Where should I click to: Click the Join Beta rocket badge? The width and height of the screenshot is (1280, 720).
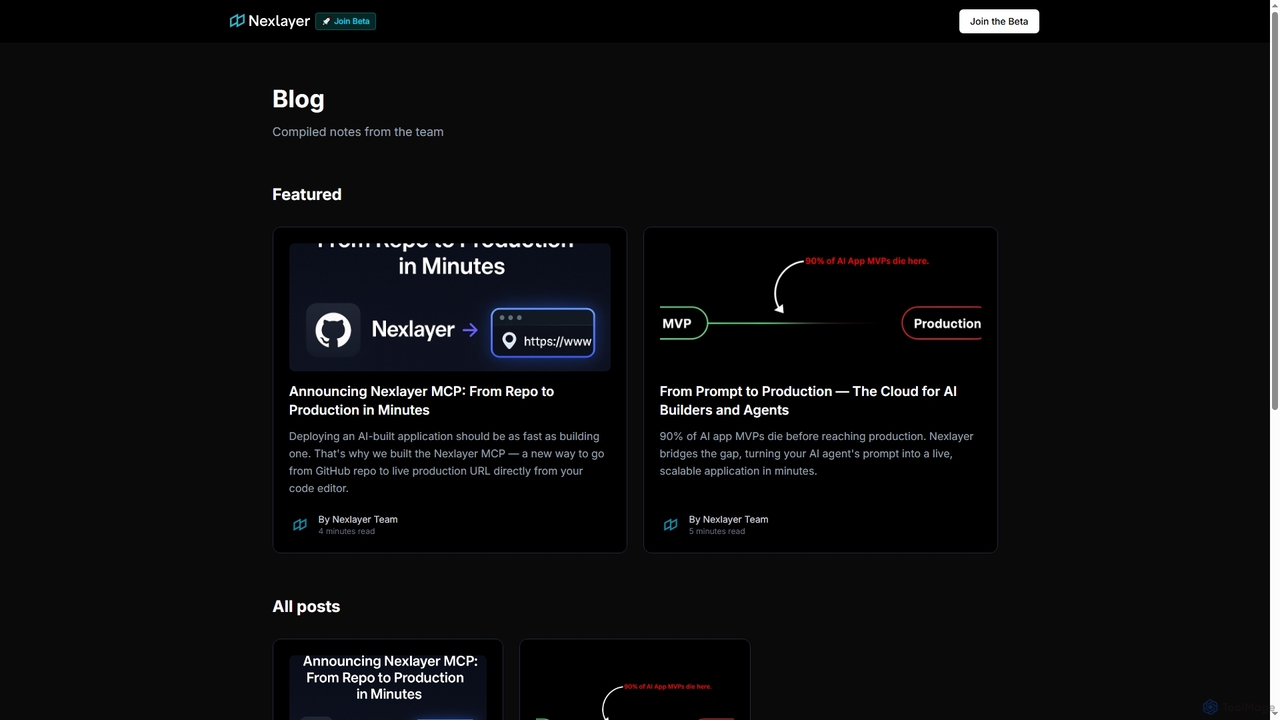click(x=346, y=21)
